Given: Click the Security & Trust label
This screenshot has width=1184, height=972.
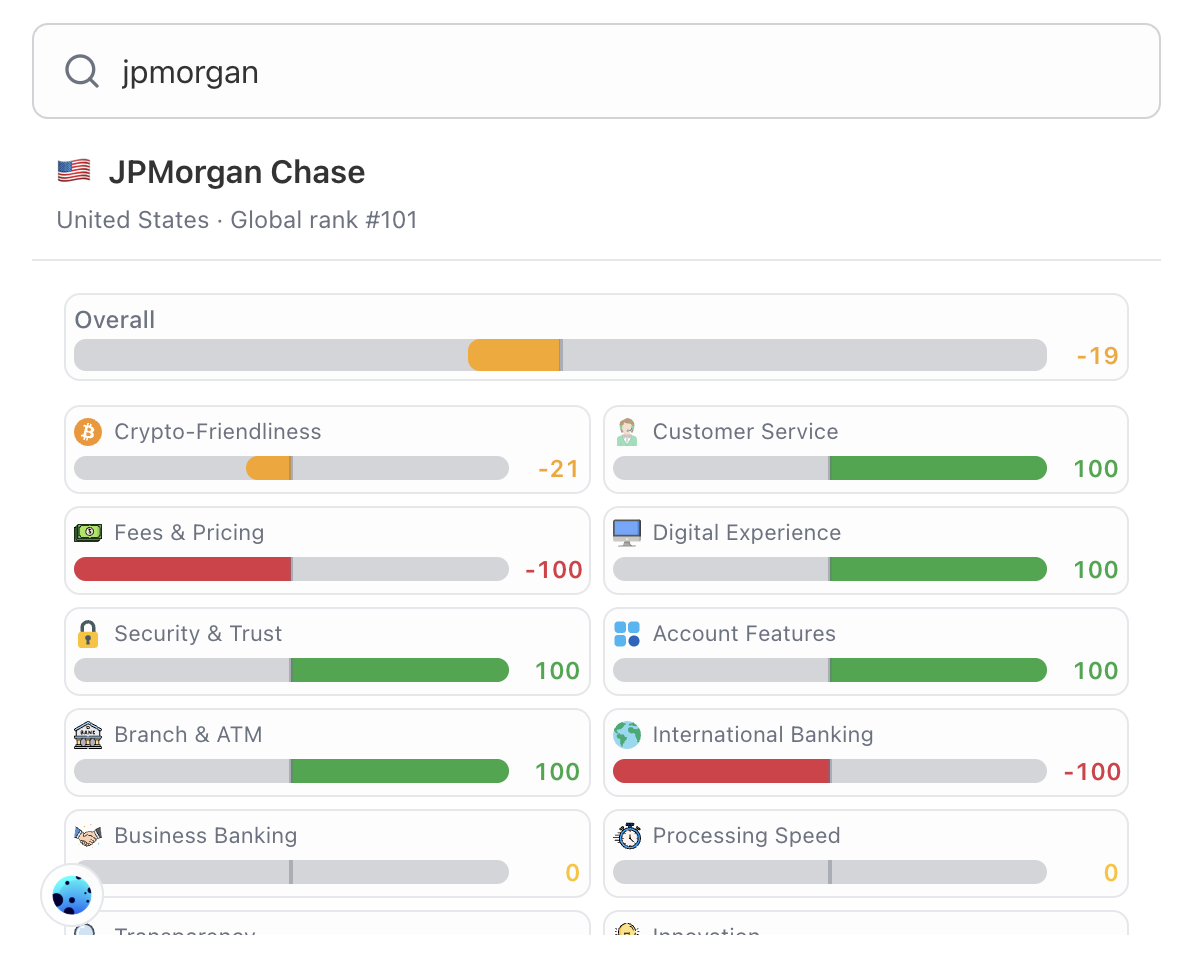Looking at the screenshot, I should (198, 634).
